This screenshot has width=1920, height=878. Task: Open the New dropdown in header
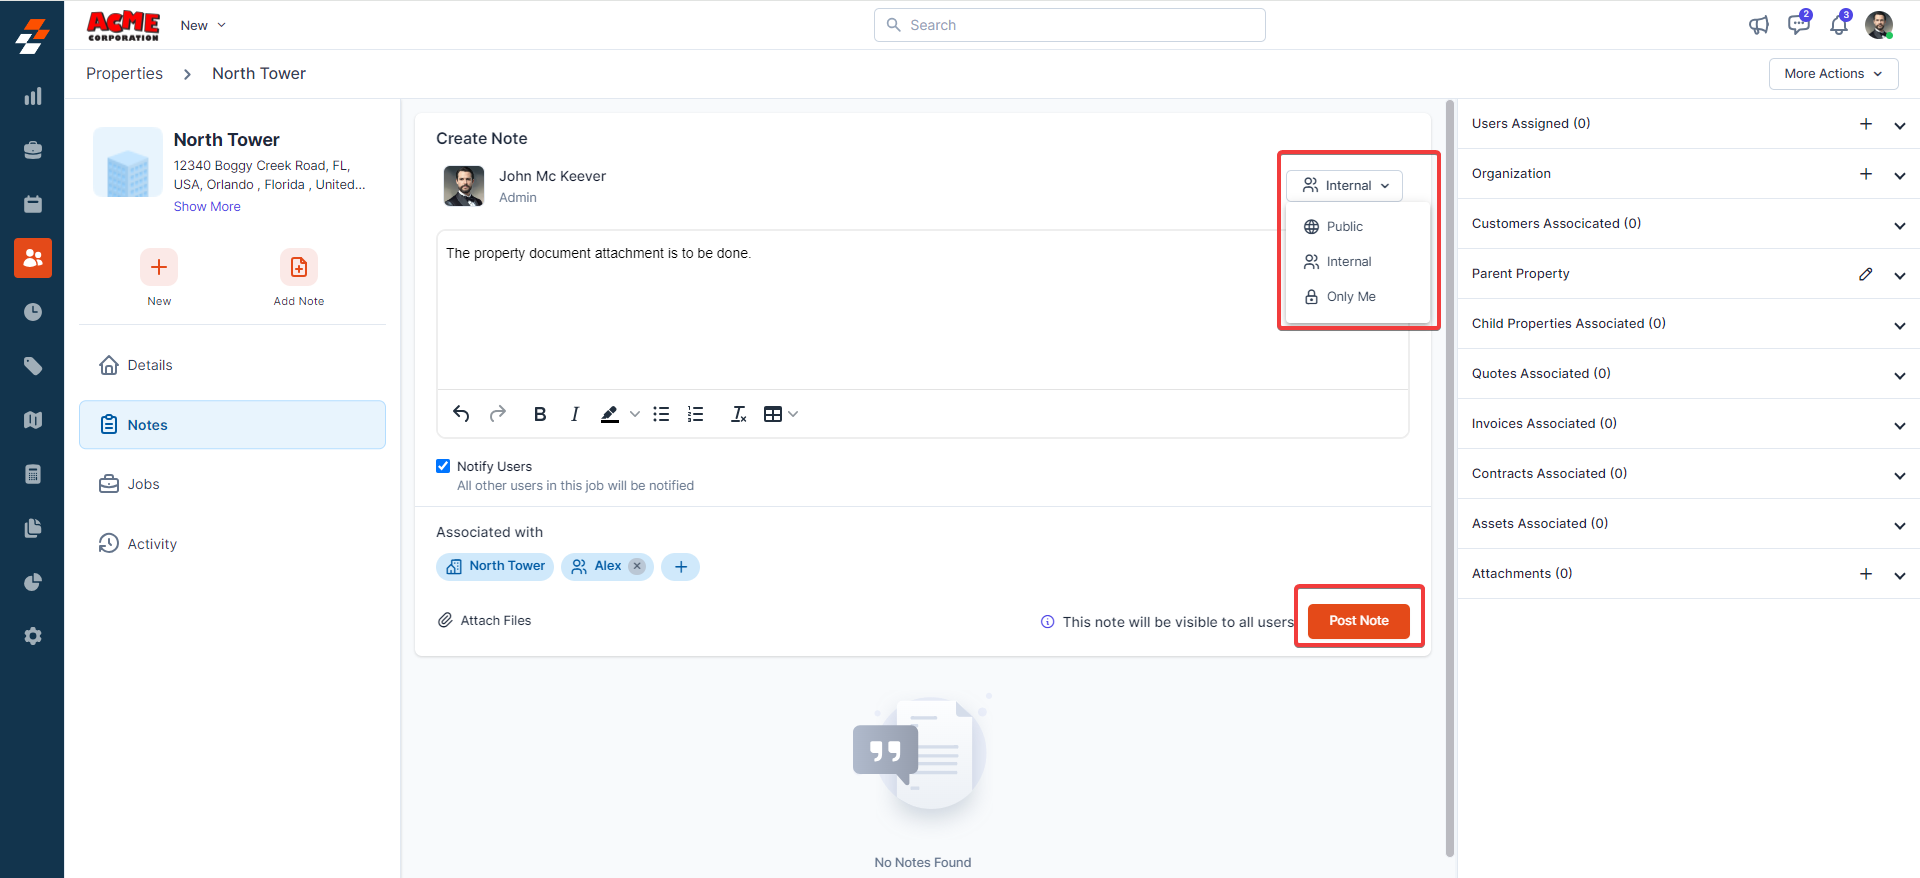pos(203,25)
